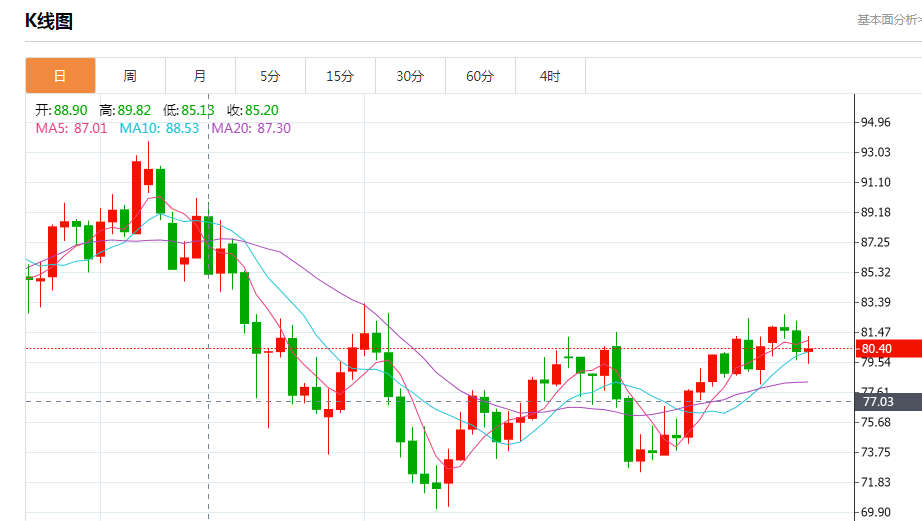Image resolution: width=922 pixels, height=521 pixels.
Task: Click the K线图 heading
Action: pos(49,21)
